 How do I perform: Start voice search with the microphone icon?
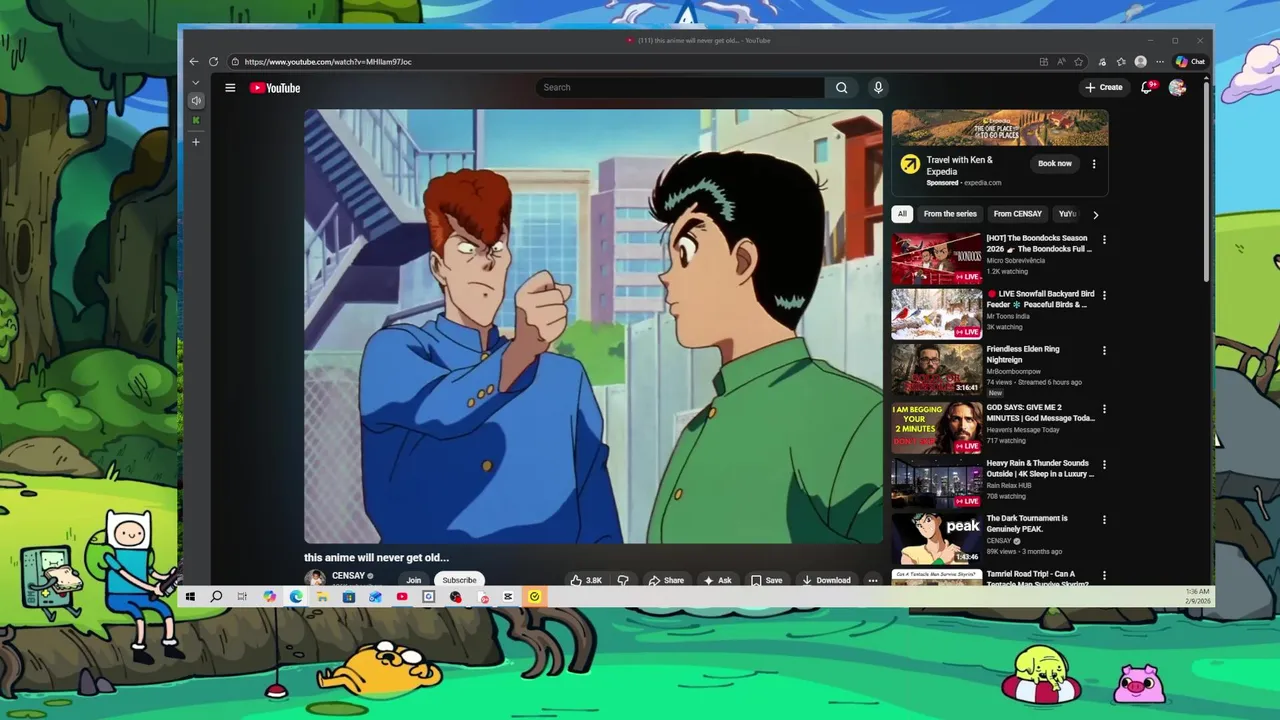[878, 87]
